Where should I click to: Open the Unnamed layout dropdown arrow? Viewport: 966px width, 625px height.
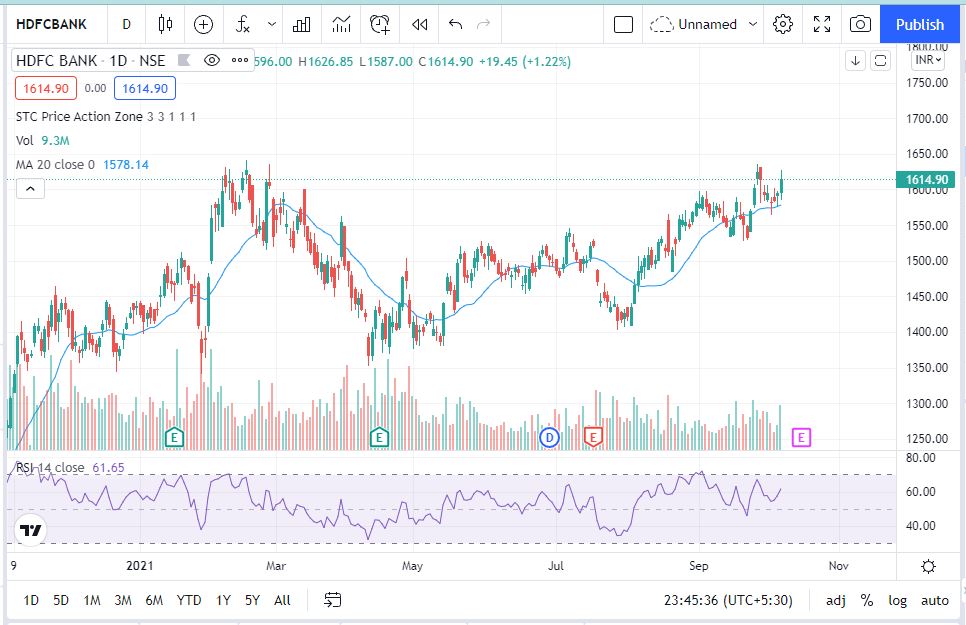753,24
